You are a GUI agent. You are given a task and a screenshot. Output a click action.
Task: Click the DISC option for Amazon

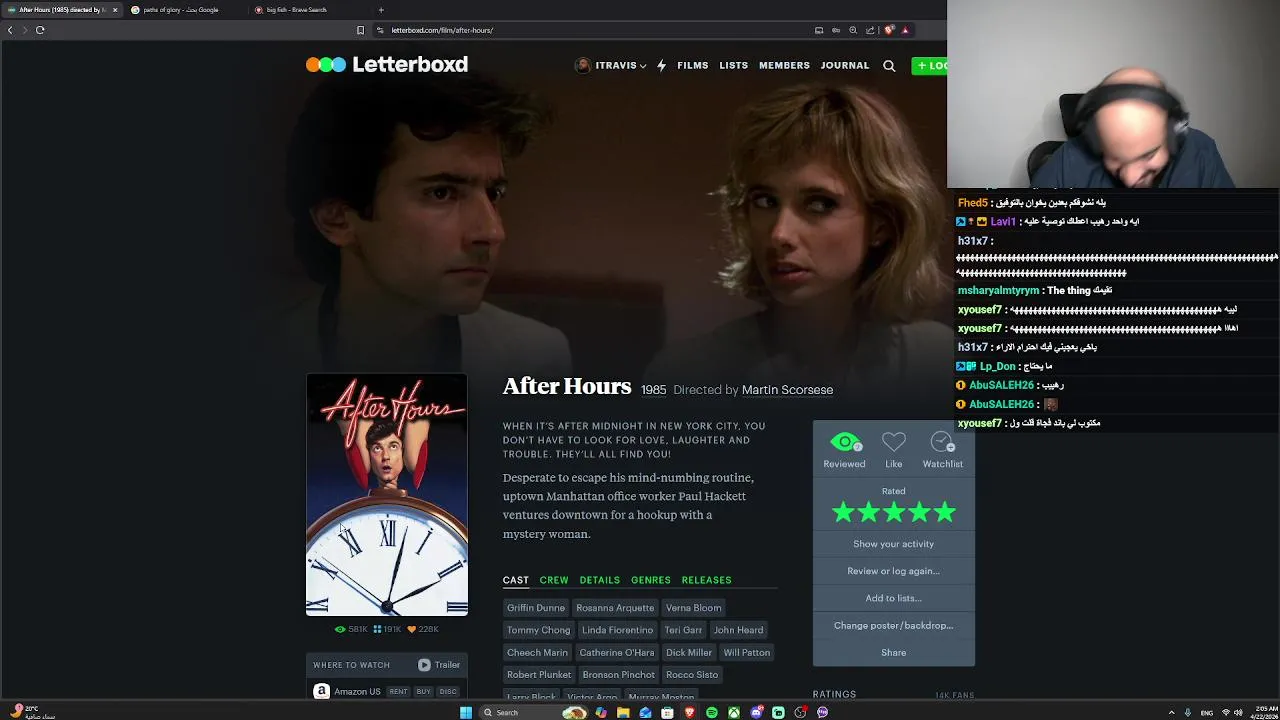tap(448, 691)
